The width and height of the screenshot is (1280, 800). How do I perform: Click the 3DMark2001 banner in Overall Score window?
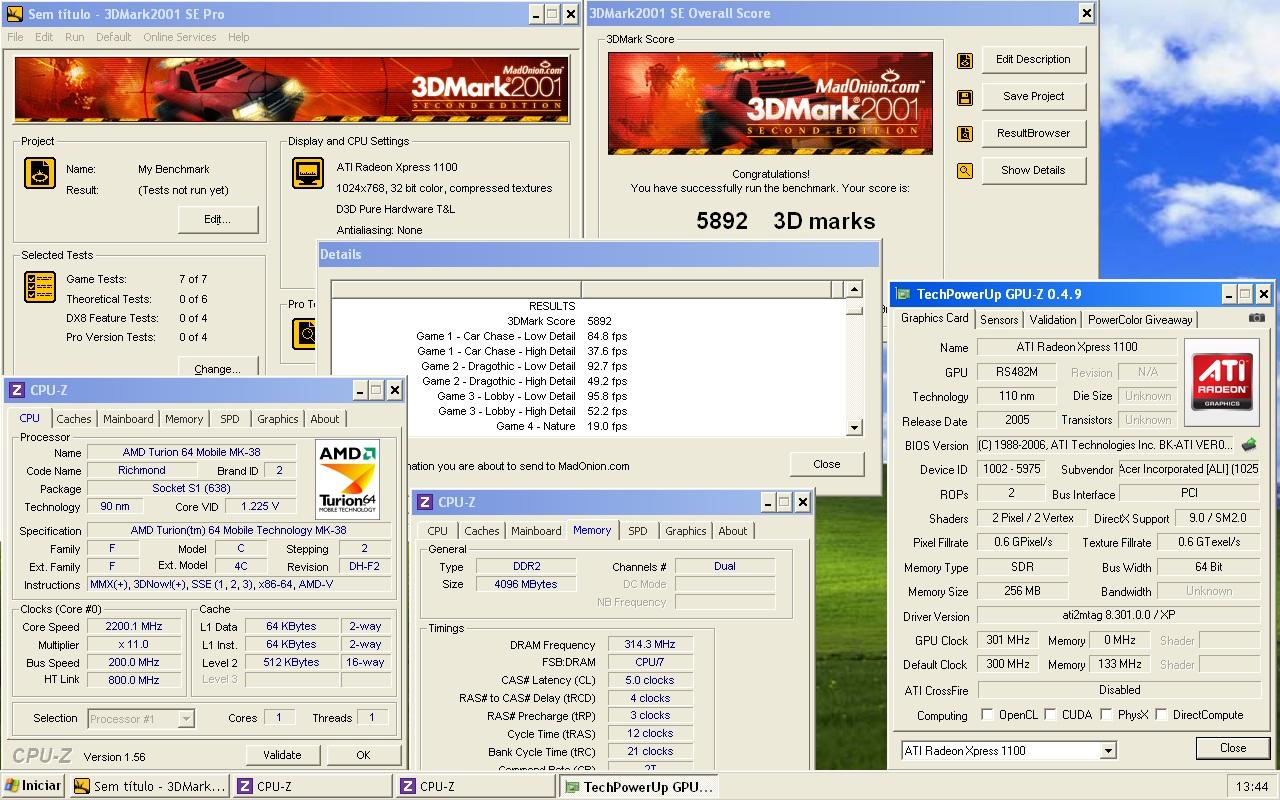point(770,103)
